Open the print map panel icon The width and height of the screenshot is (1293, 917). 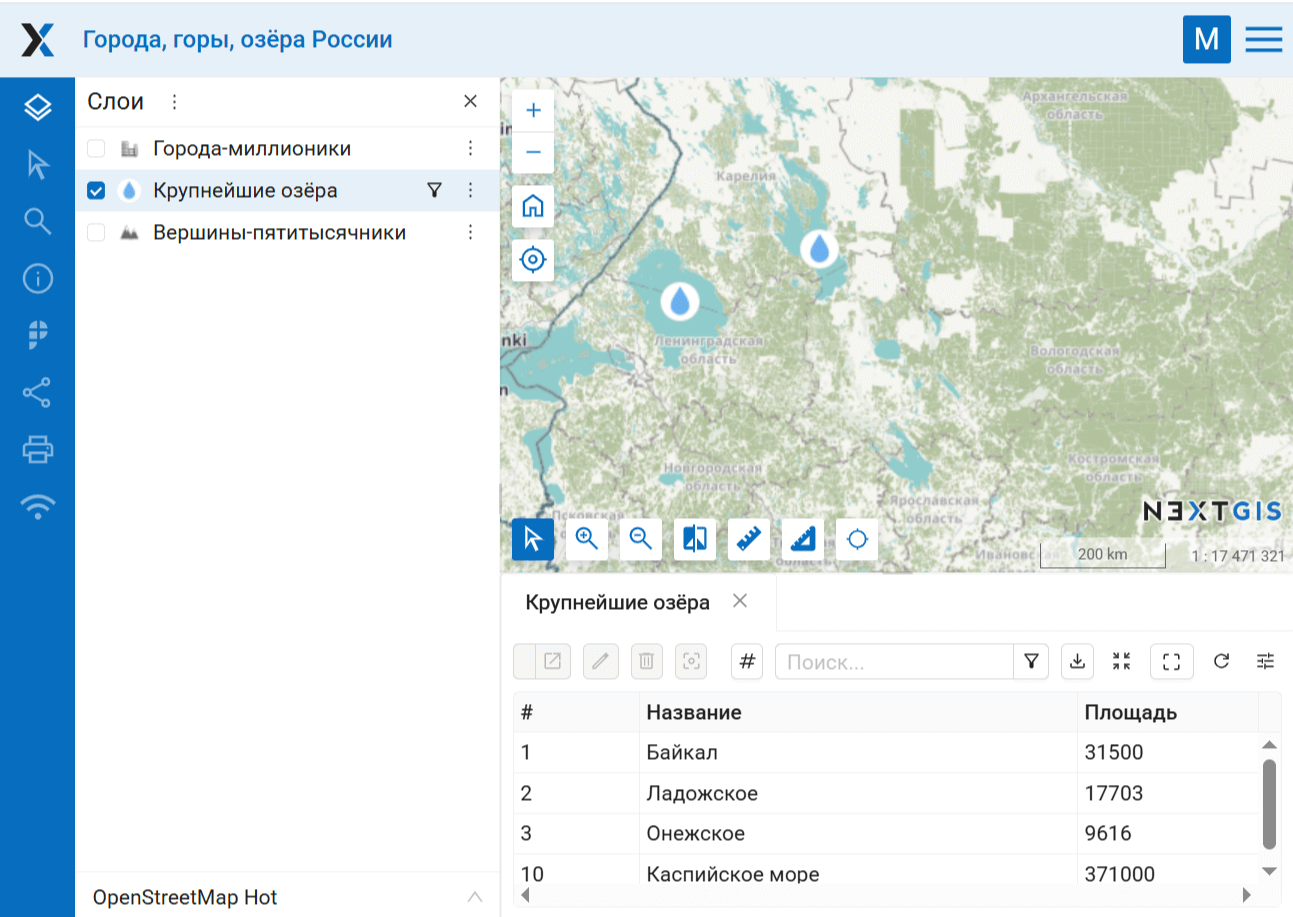37,450
